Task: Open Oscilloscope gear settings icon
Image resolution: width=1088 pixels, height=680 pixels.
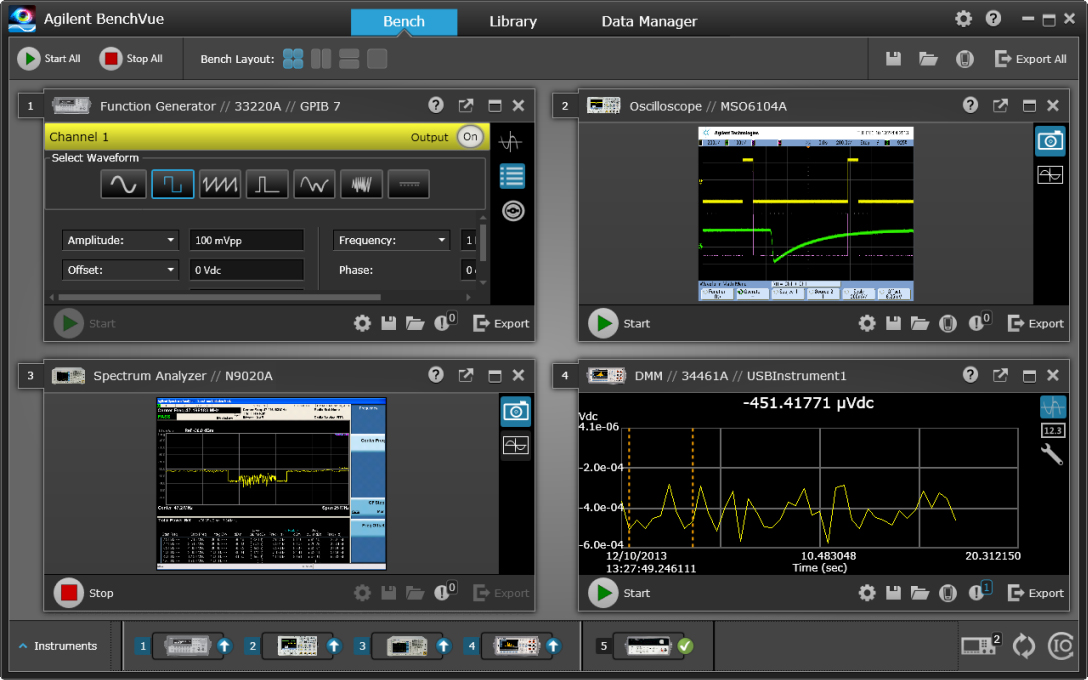Action: point(867,323)
